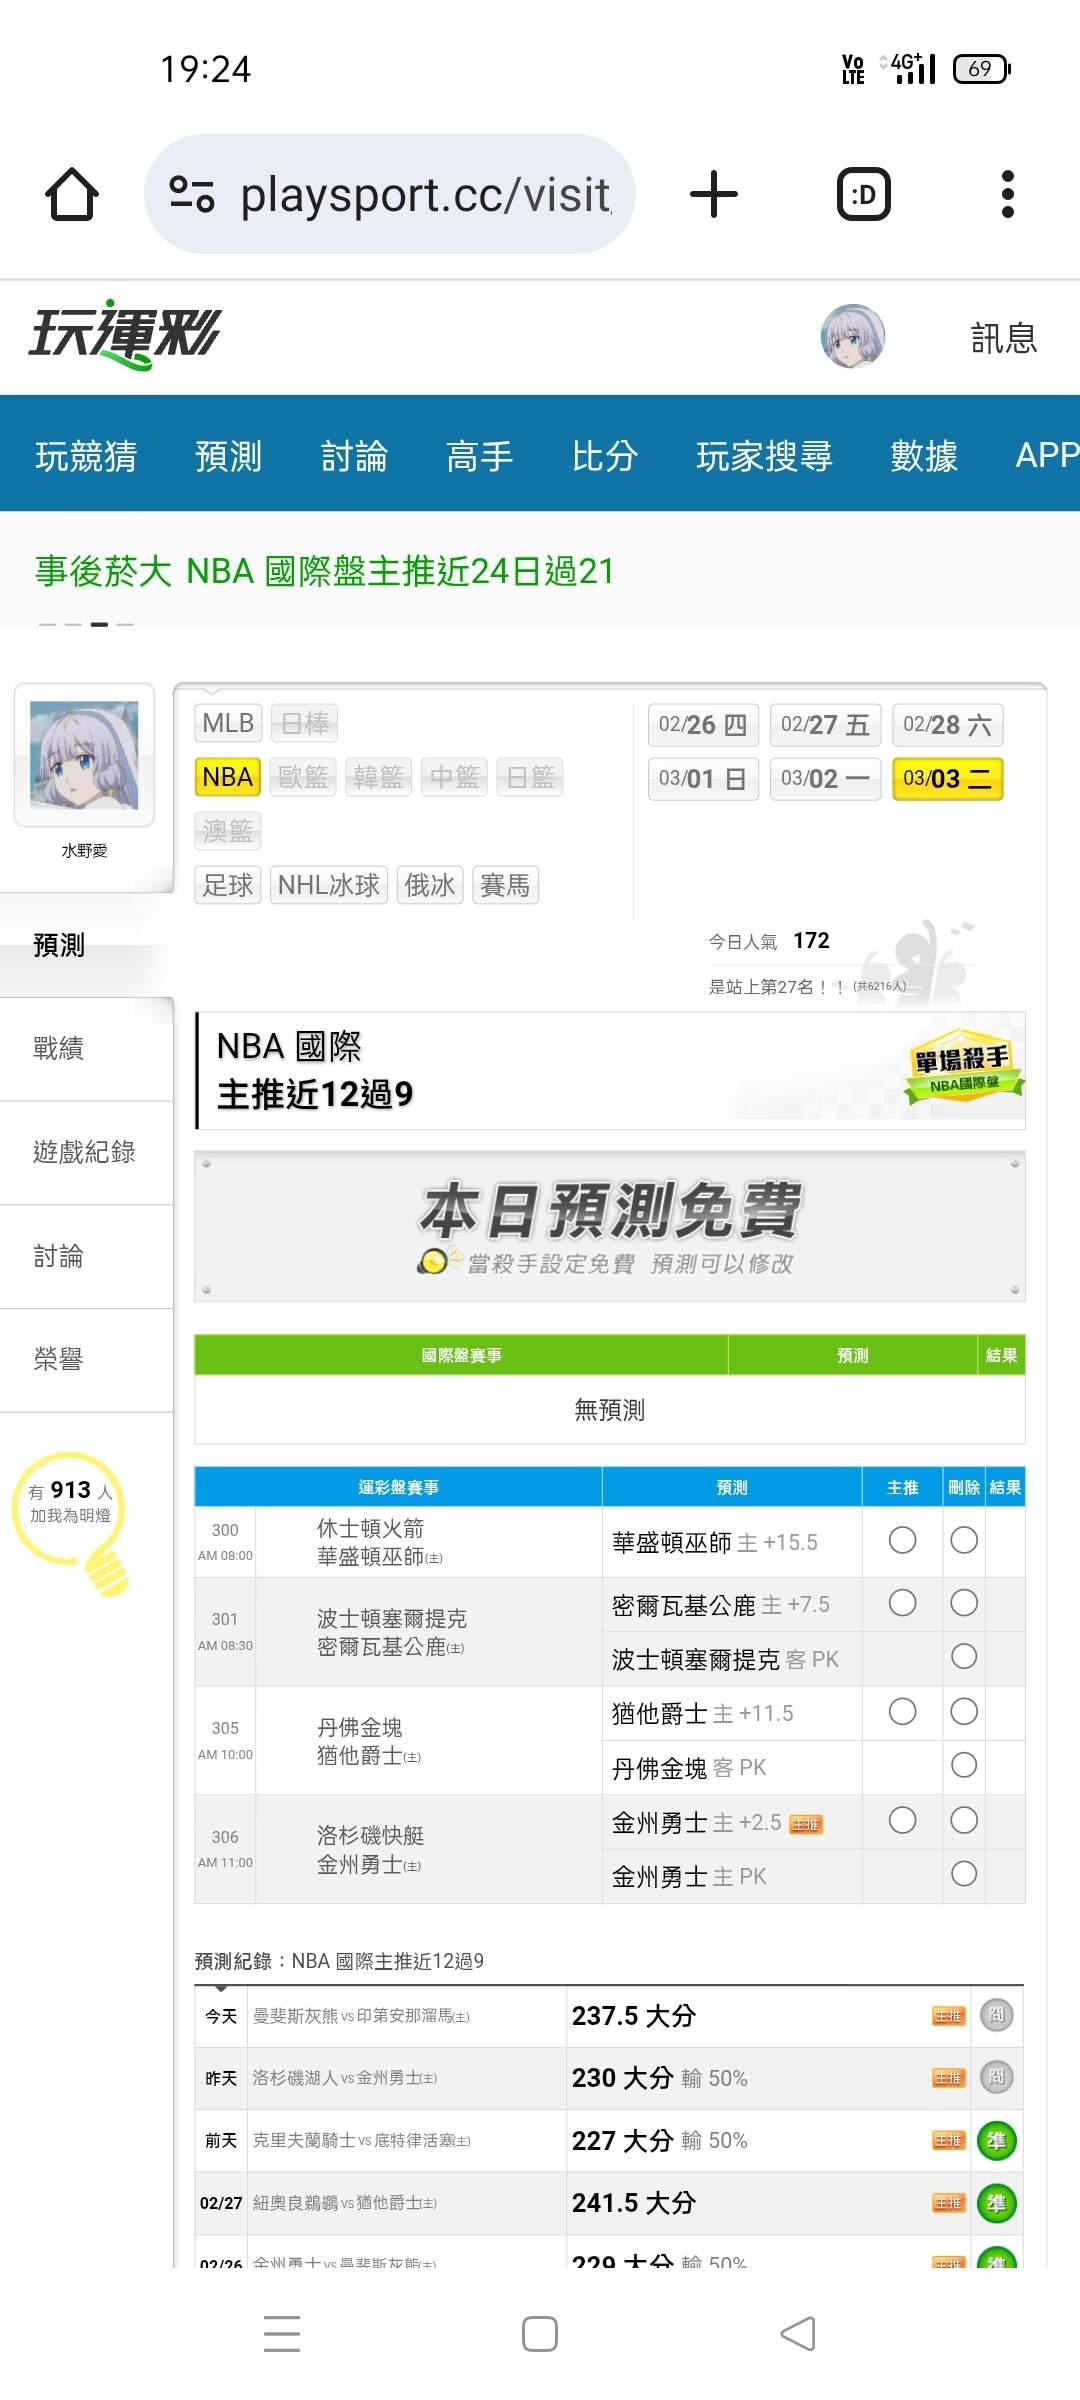1080x2400 pixels.
Task: Open 事後菸大 NBA 國際盤 banner link
Action: click(x=324, y=571)
